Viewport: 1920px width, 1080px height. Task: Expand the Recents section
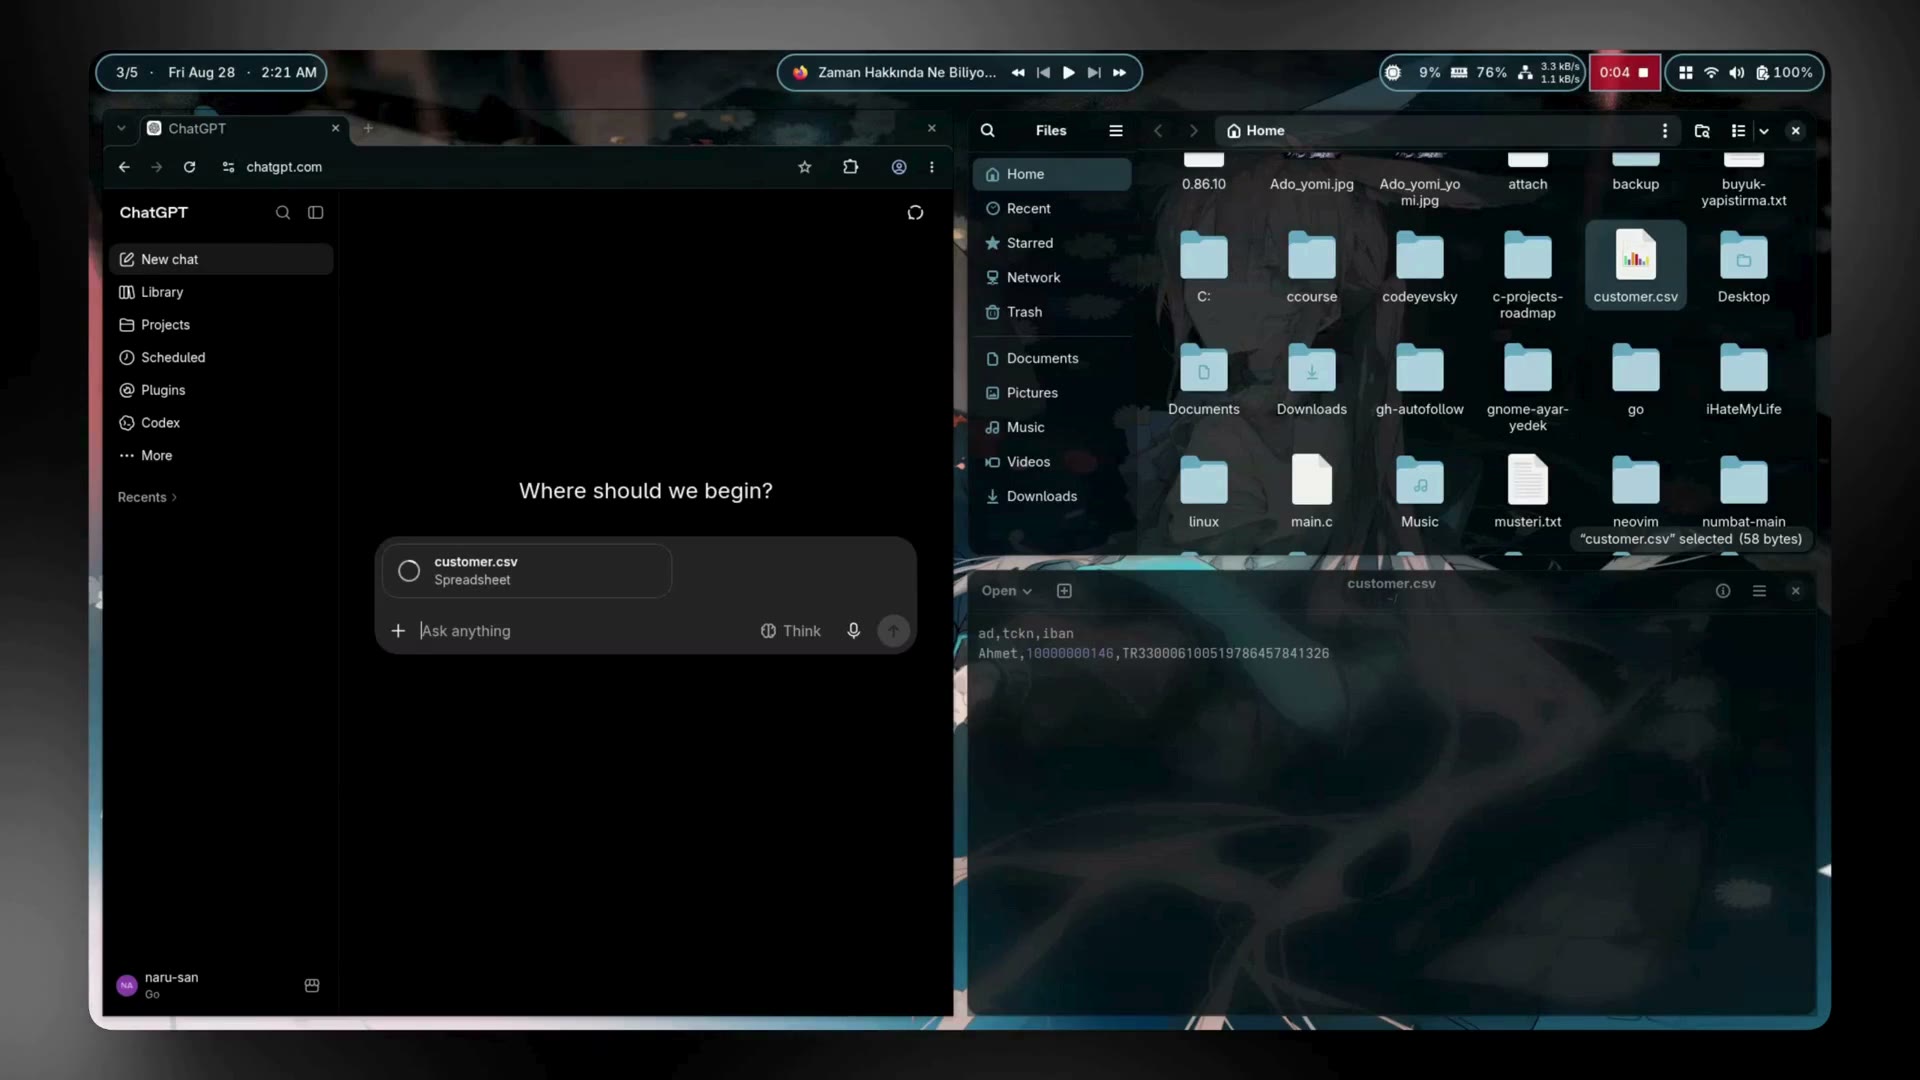pyautogui.click(x=147, y=497)
